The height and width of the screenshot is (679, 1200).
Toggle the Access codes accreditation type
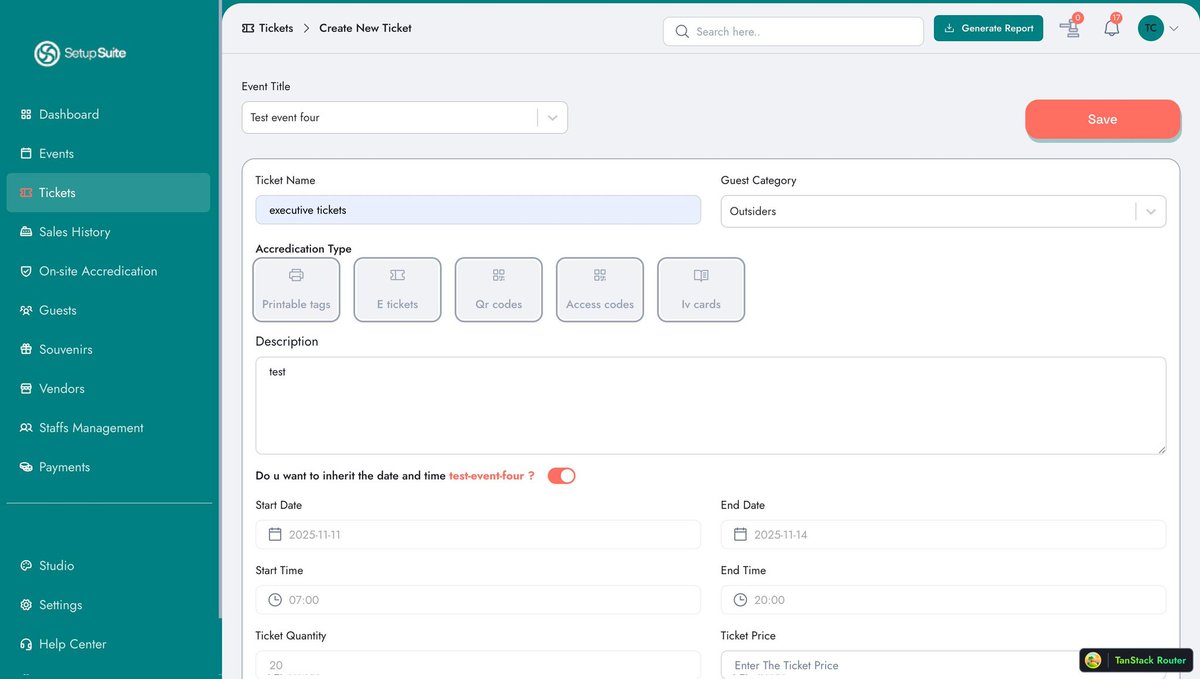[600, 290]
